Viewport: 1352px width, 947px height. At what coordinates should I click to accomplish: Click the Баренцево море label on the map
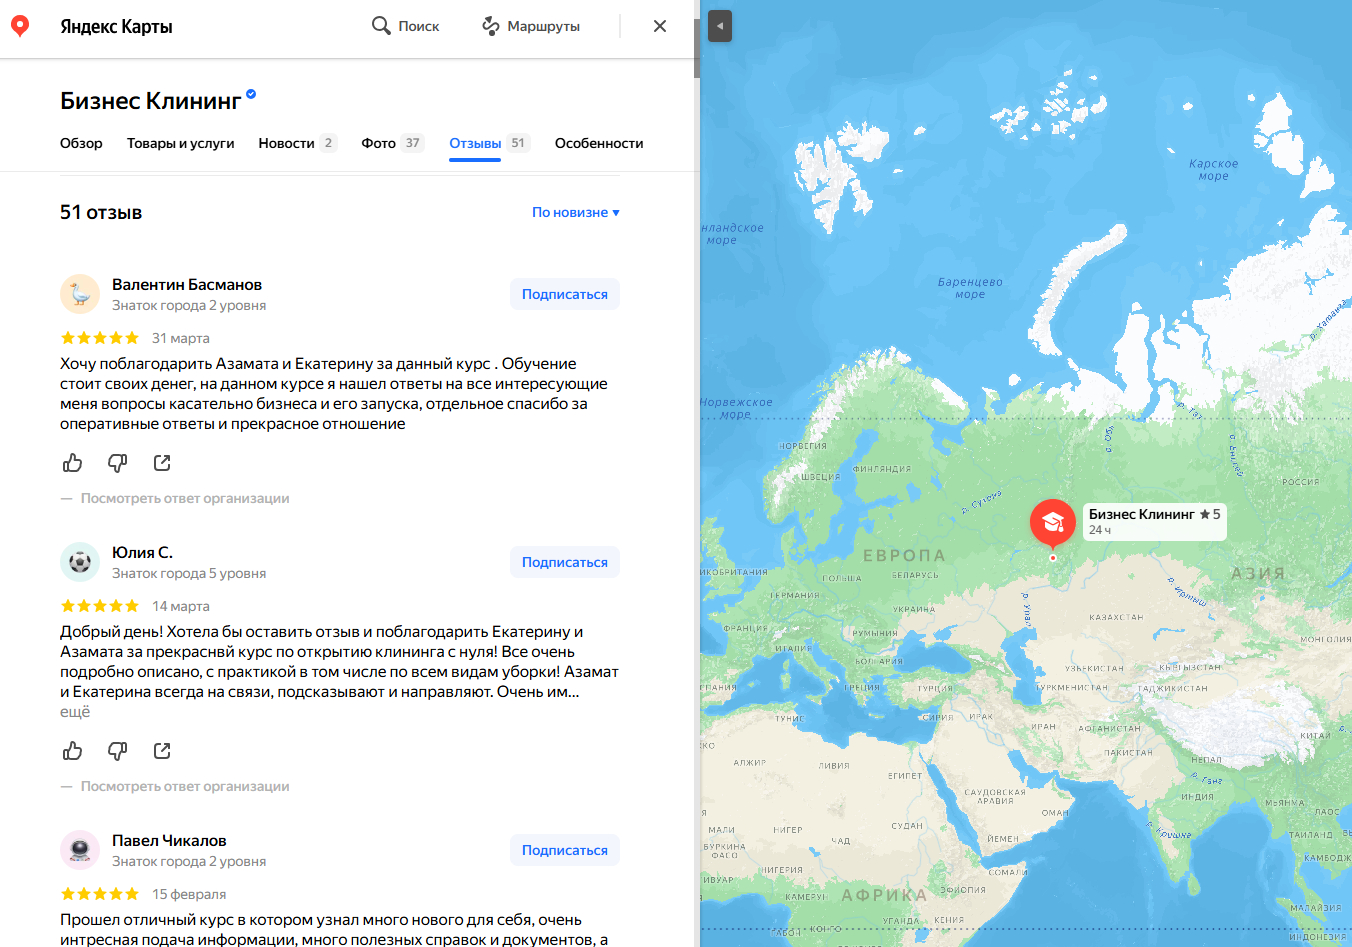(x=970, y=288)
